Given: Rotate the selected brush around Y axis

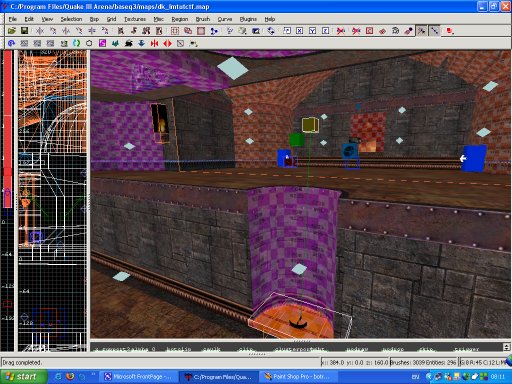Looking at the screenshot, I should click(79, 31).
